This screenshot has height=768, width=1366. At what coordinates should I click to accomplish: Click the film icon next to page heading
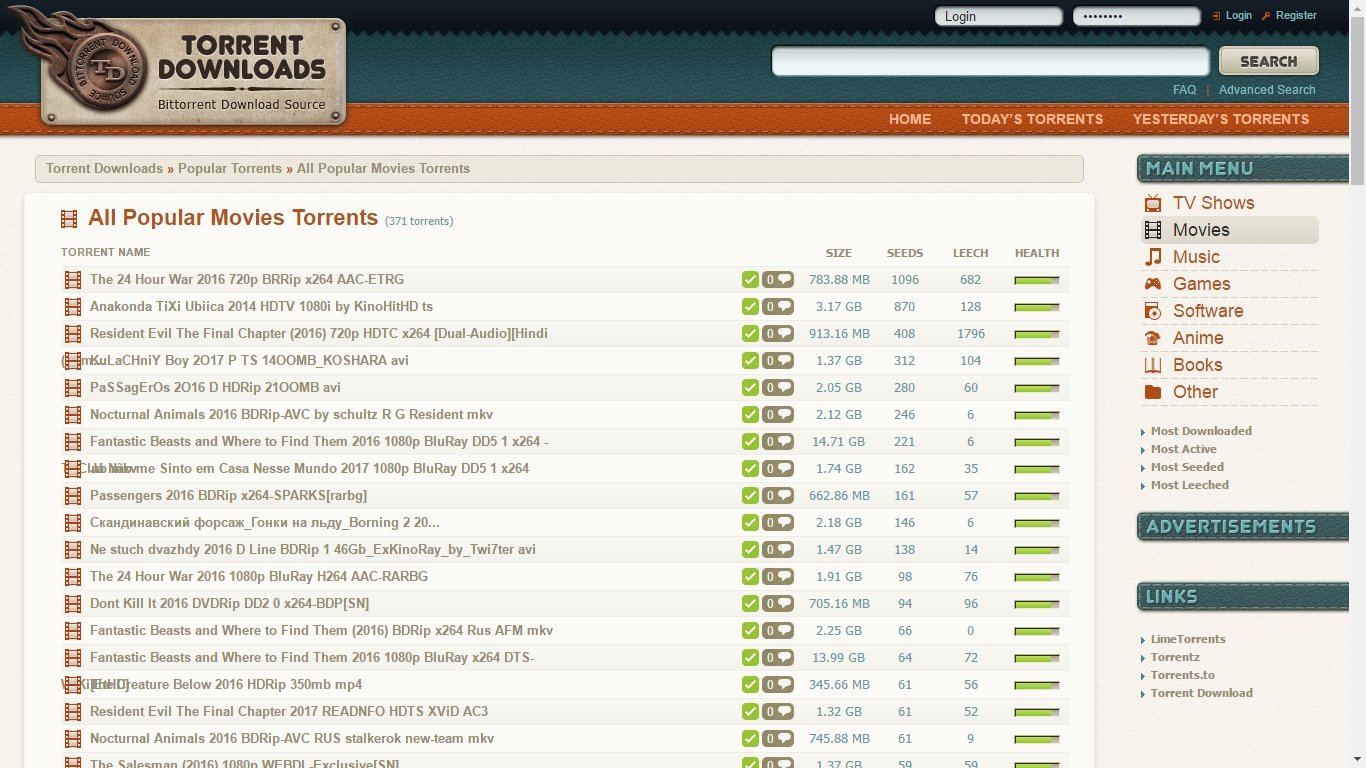[x=69, y=219]
